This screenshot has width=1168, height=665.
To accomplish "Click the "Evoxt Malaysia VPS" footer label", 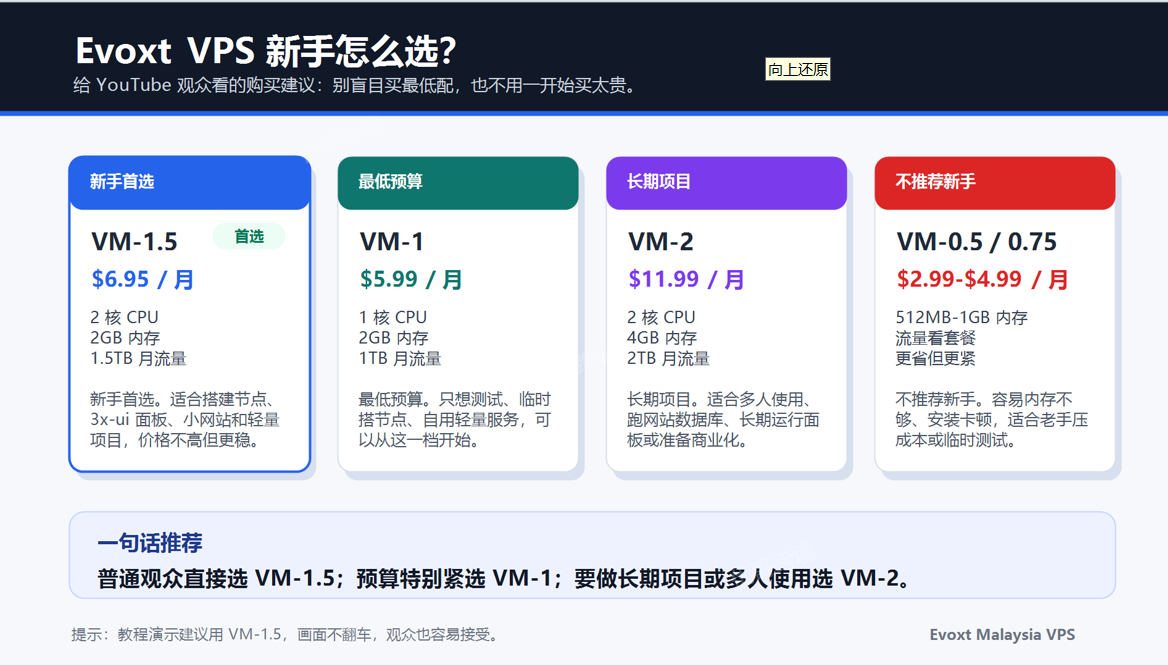I will [1002, 634].
